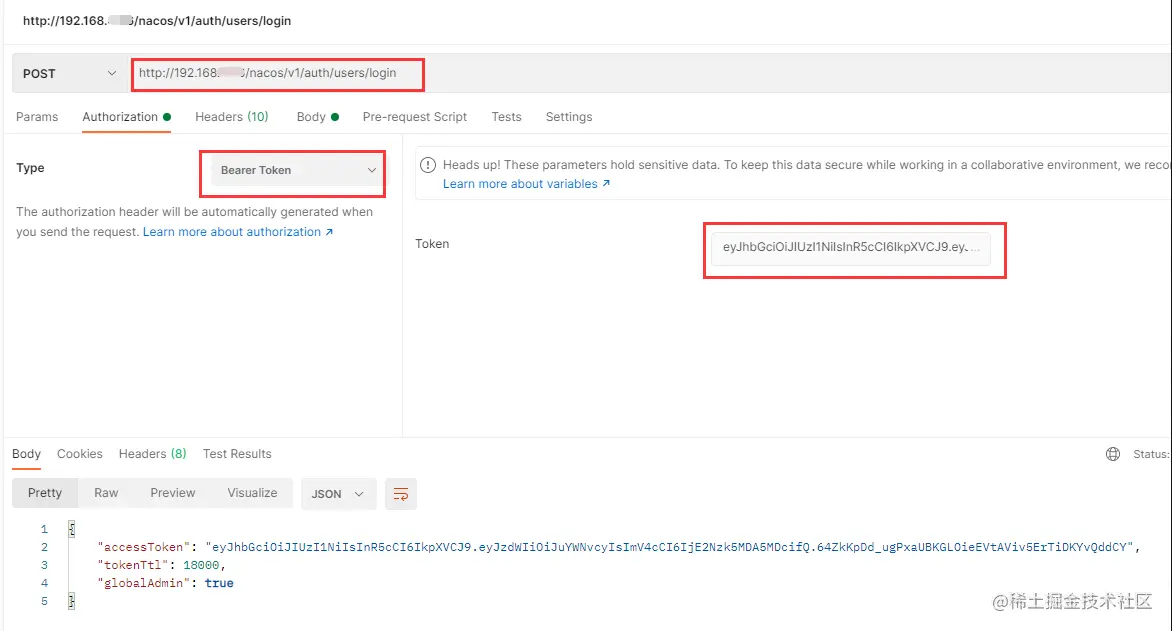1172x631 pixels.
Task: Choose the Preview response view
Action: click(x=173, y=493)
